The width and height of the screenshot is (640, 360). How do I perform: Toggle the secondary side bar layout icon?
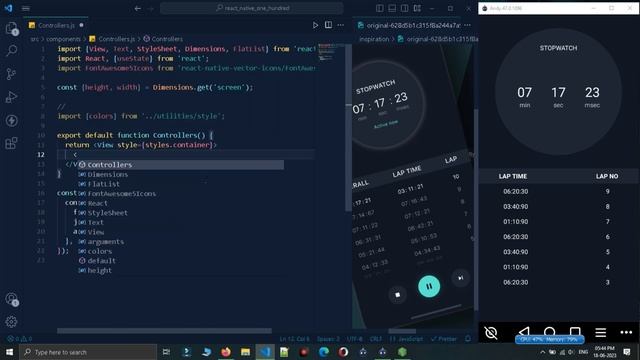(404, 8)
